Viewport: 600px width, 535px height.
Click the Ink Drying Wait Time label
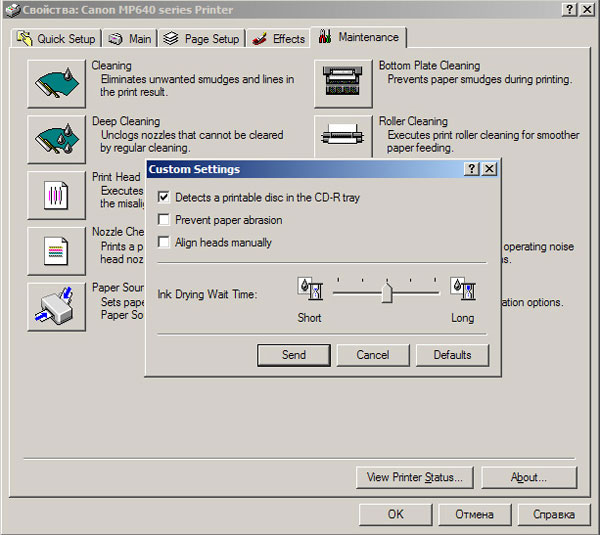207,294
